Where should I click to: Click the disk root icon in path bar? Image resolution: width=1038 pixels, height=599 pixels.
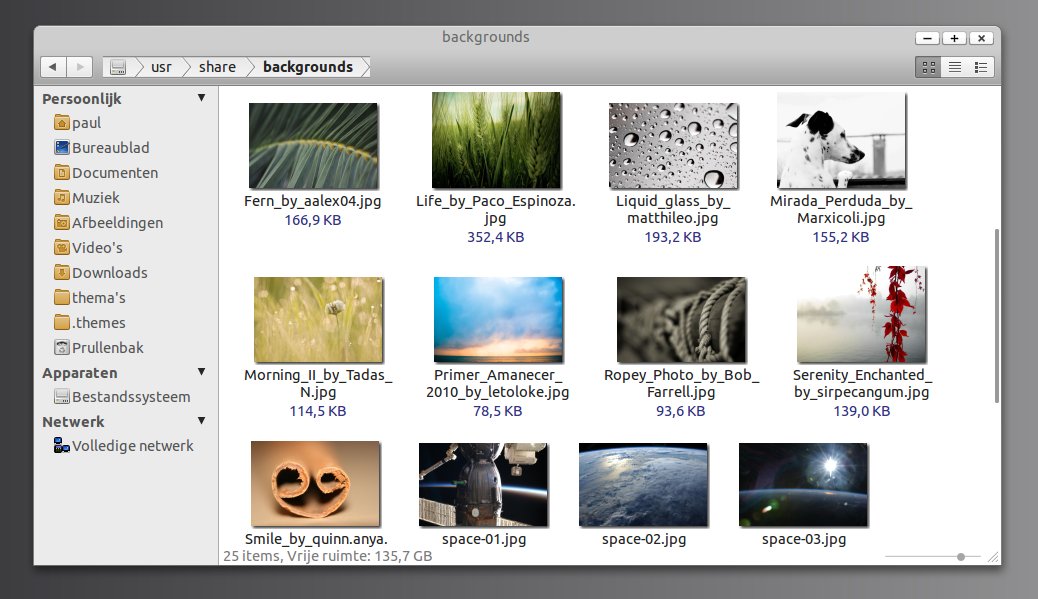[x=118, y=67]
